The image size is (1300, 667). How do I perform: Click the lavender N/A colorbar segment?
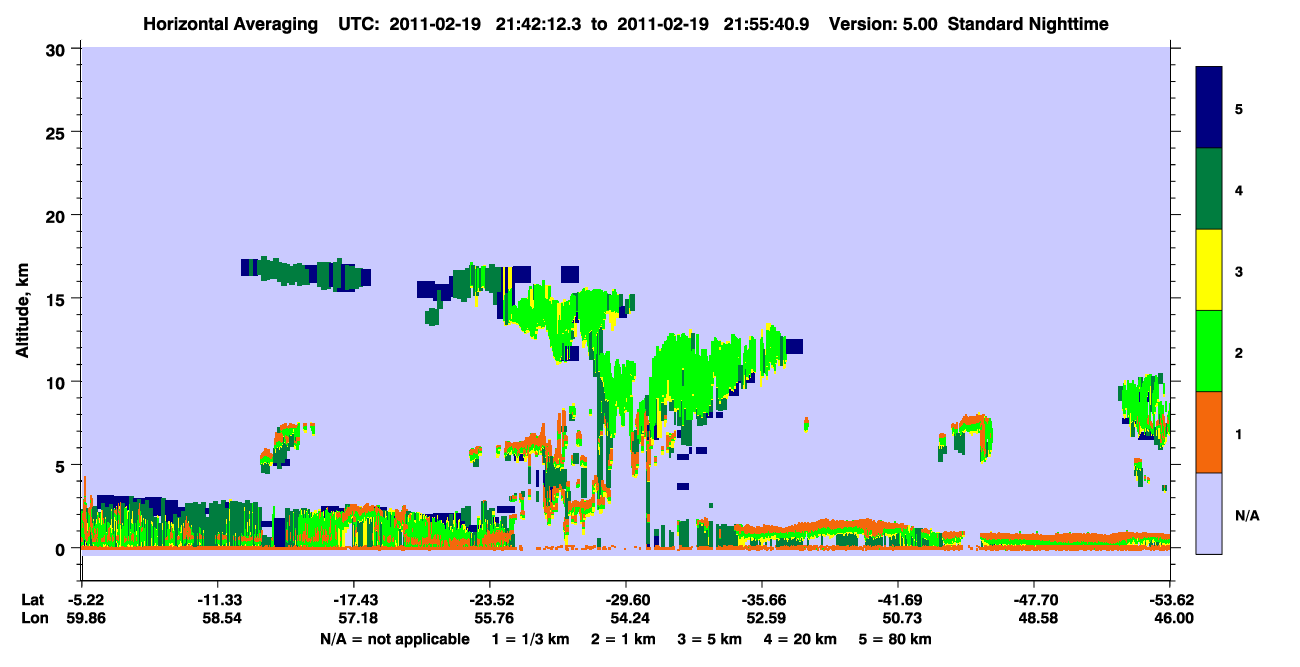pos(1209,513)
